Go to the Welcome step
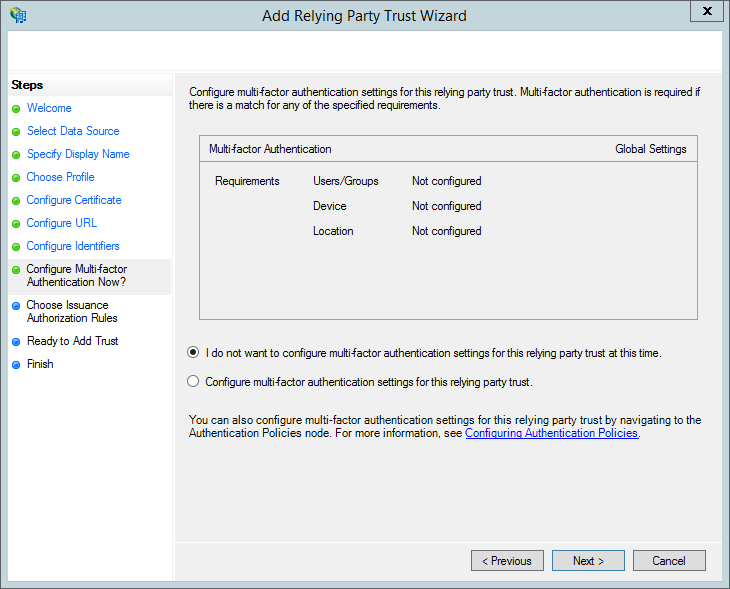Image resolution: width=730 pixels, height=589 pixels. (x=49, y=108)
